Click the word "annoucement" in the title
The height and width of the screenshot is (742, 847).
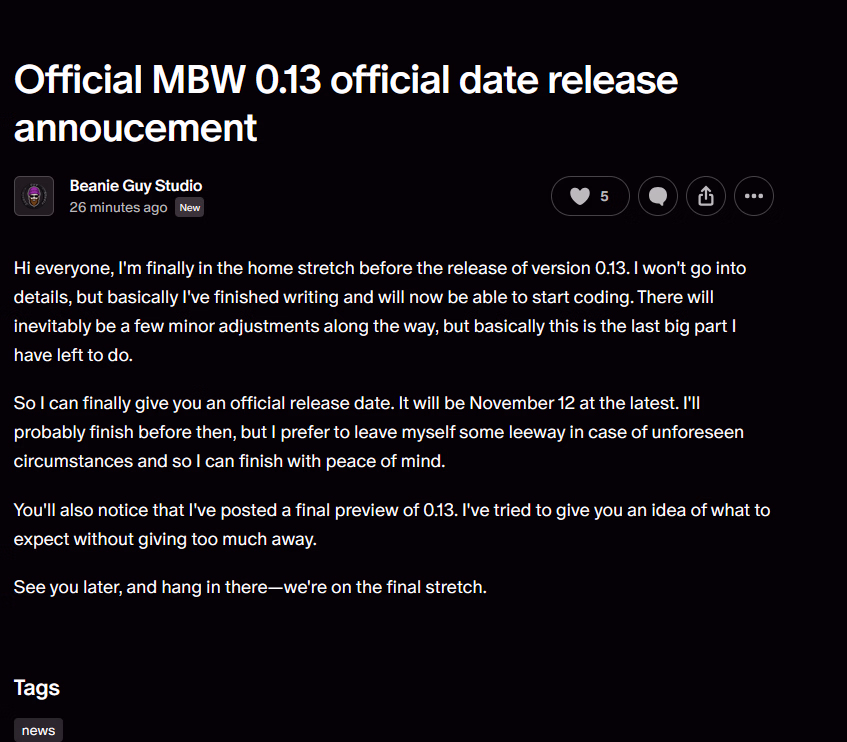tap(136, 128)
